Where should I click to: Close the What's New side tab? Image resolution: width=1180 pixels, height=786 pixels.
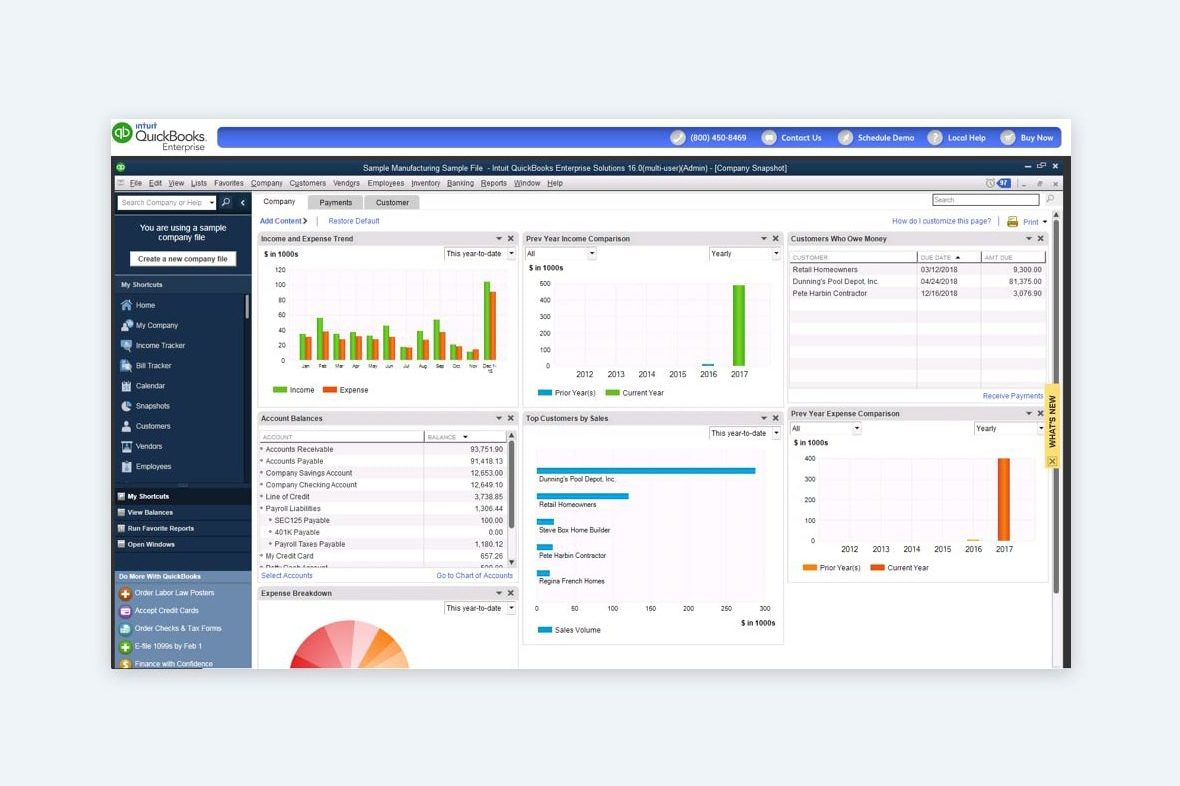[x=1052, y=462]
